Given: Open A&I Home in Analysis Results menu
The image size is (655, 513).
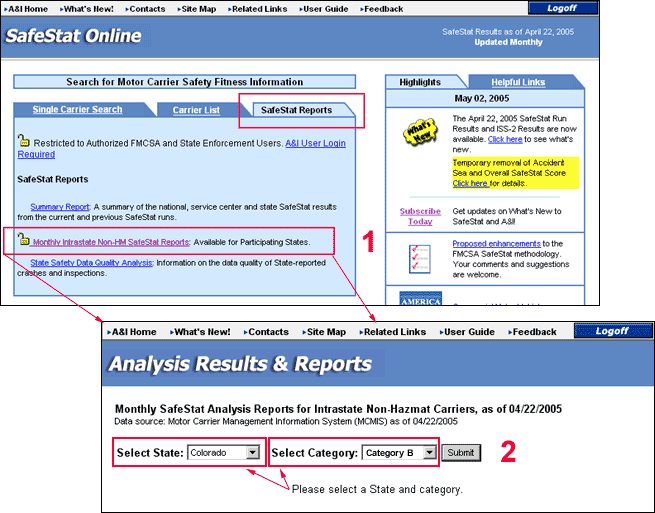Looking at the screenshot, I should 132,332.
